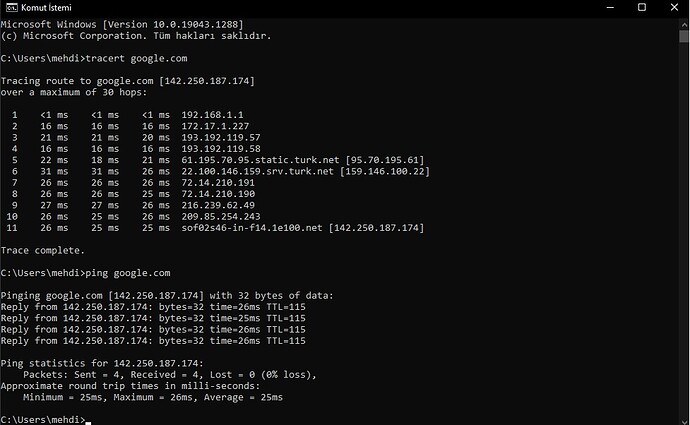Click the sof02s46-in-f14.1e100.net hostname
Screen dimensions: 690x425
252,228
